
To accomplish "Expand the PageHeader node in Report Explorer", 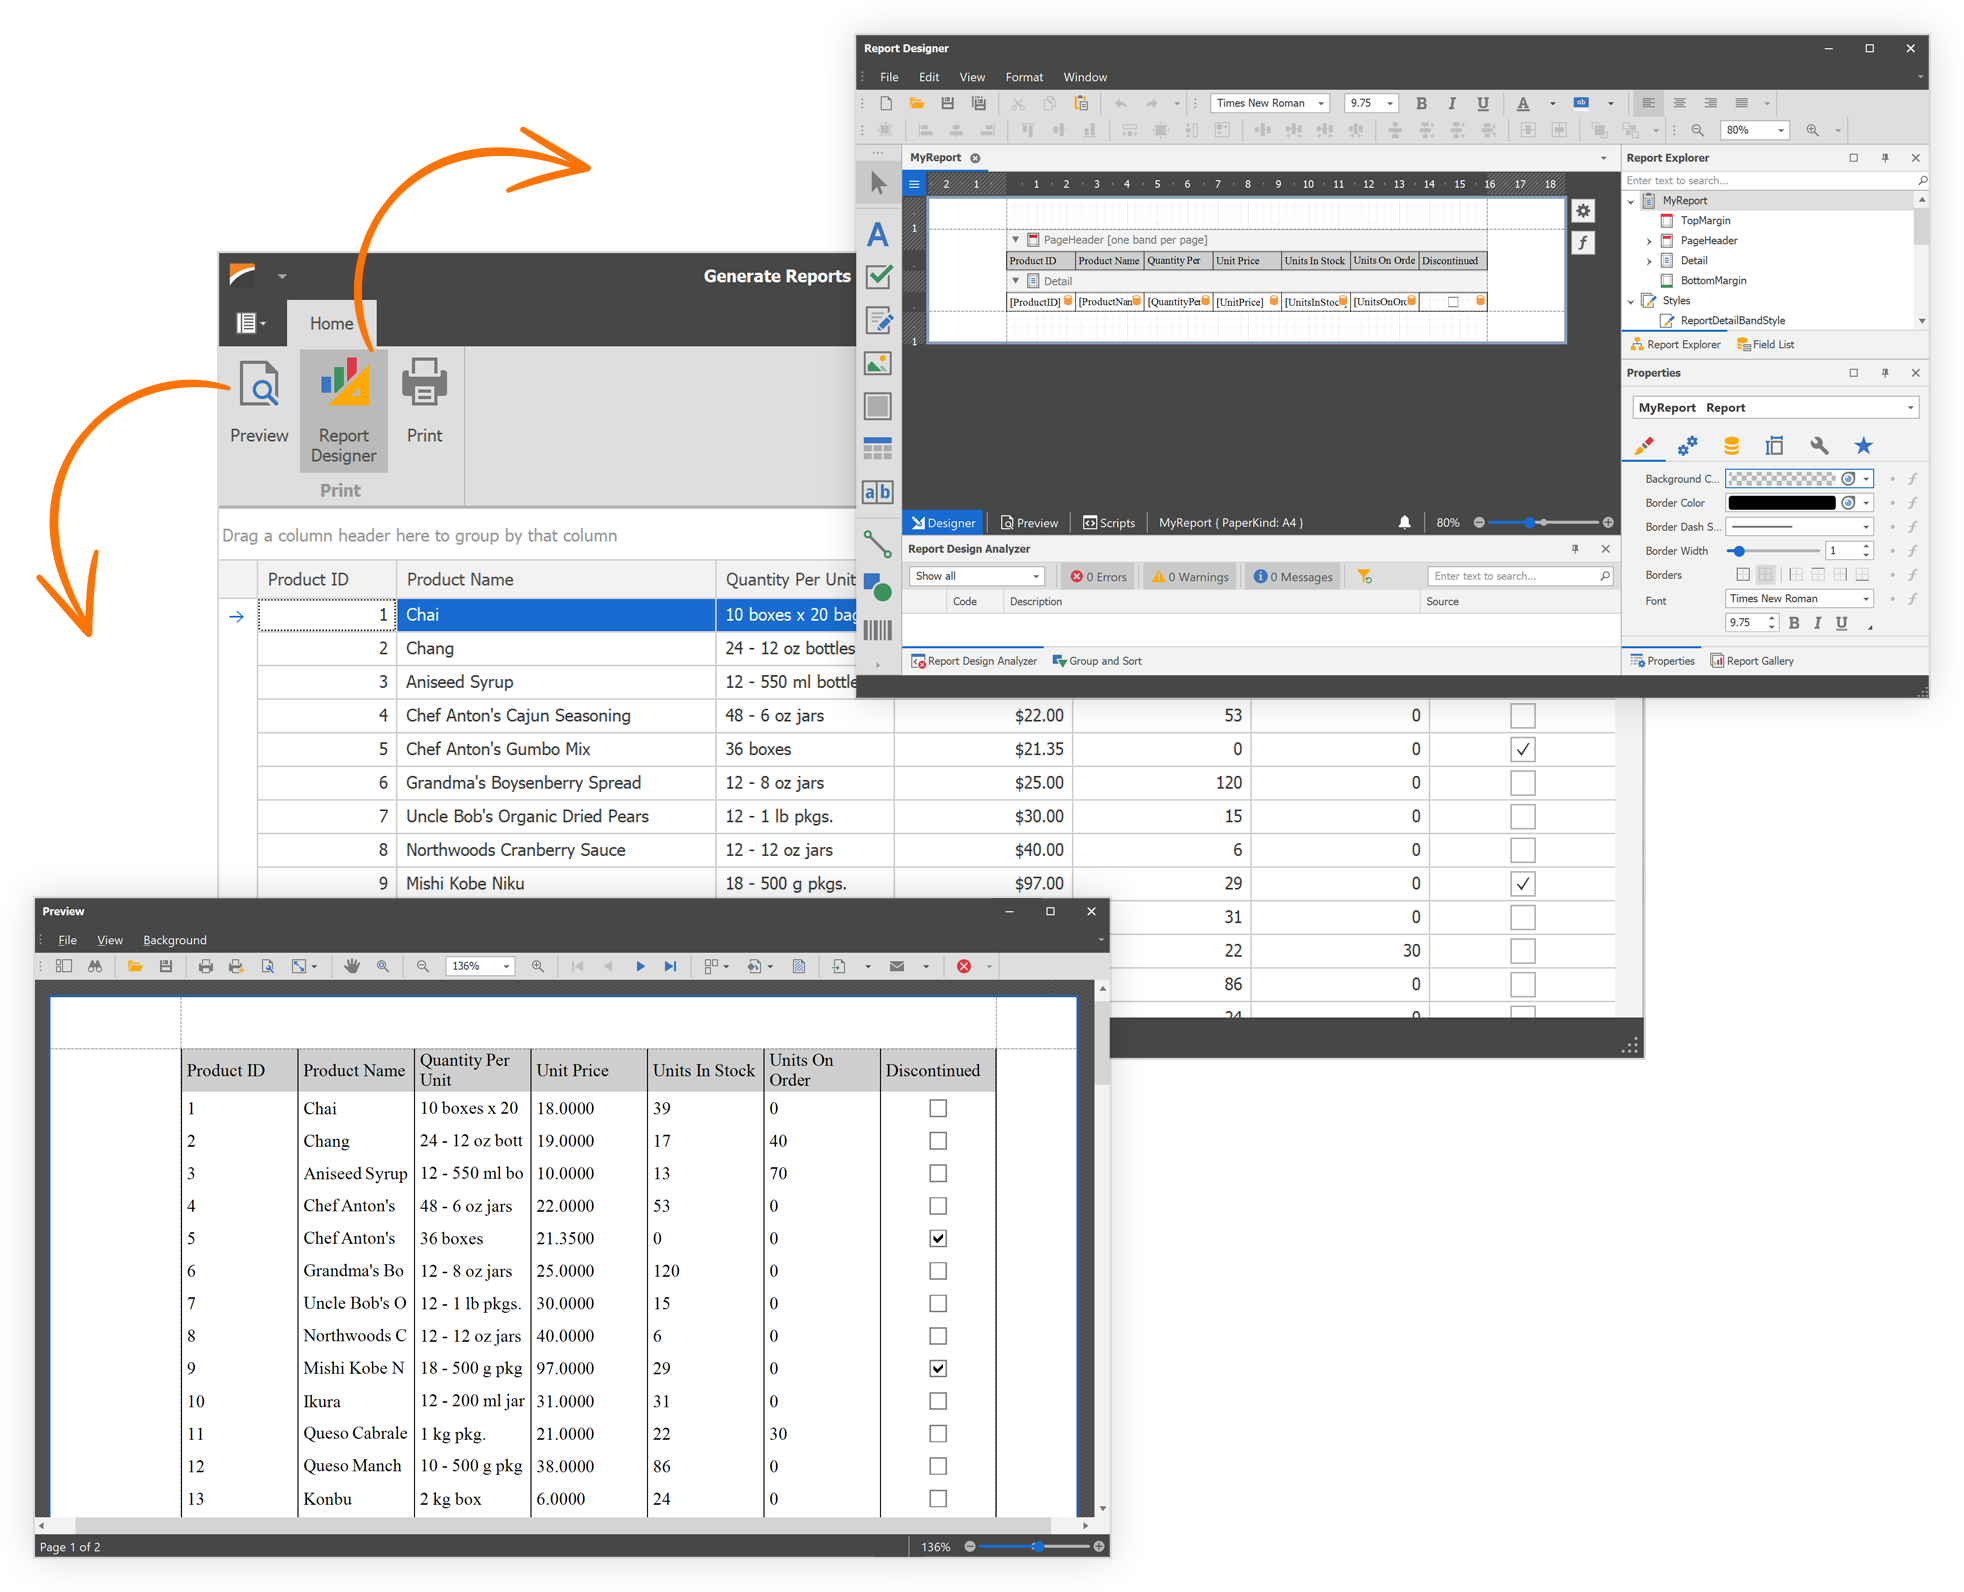I will [x=1649, y=241].
